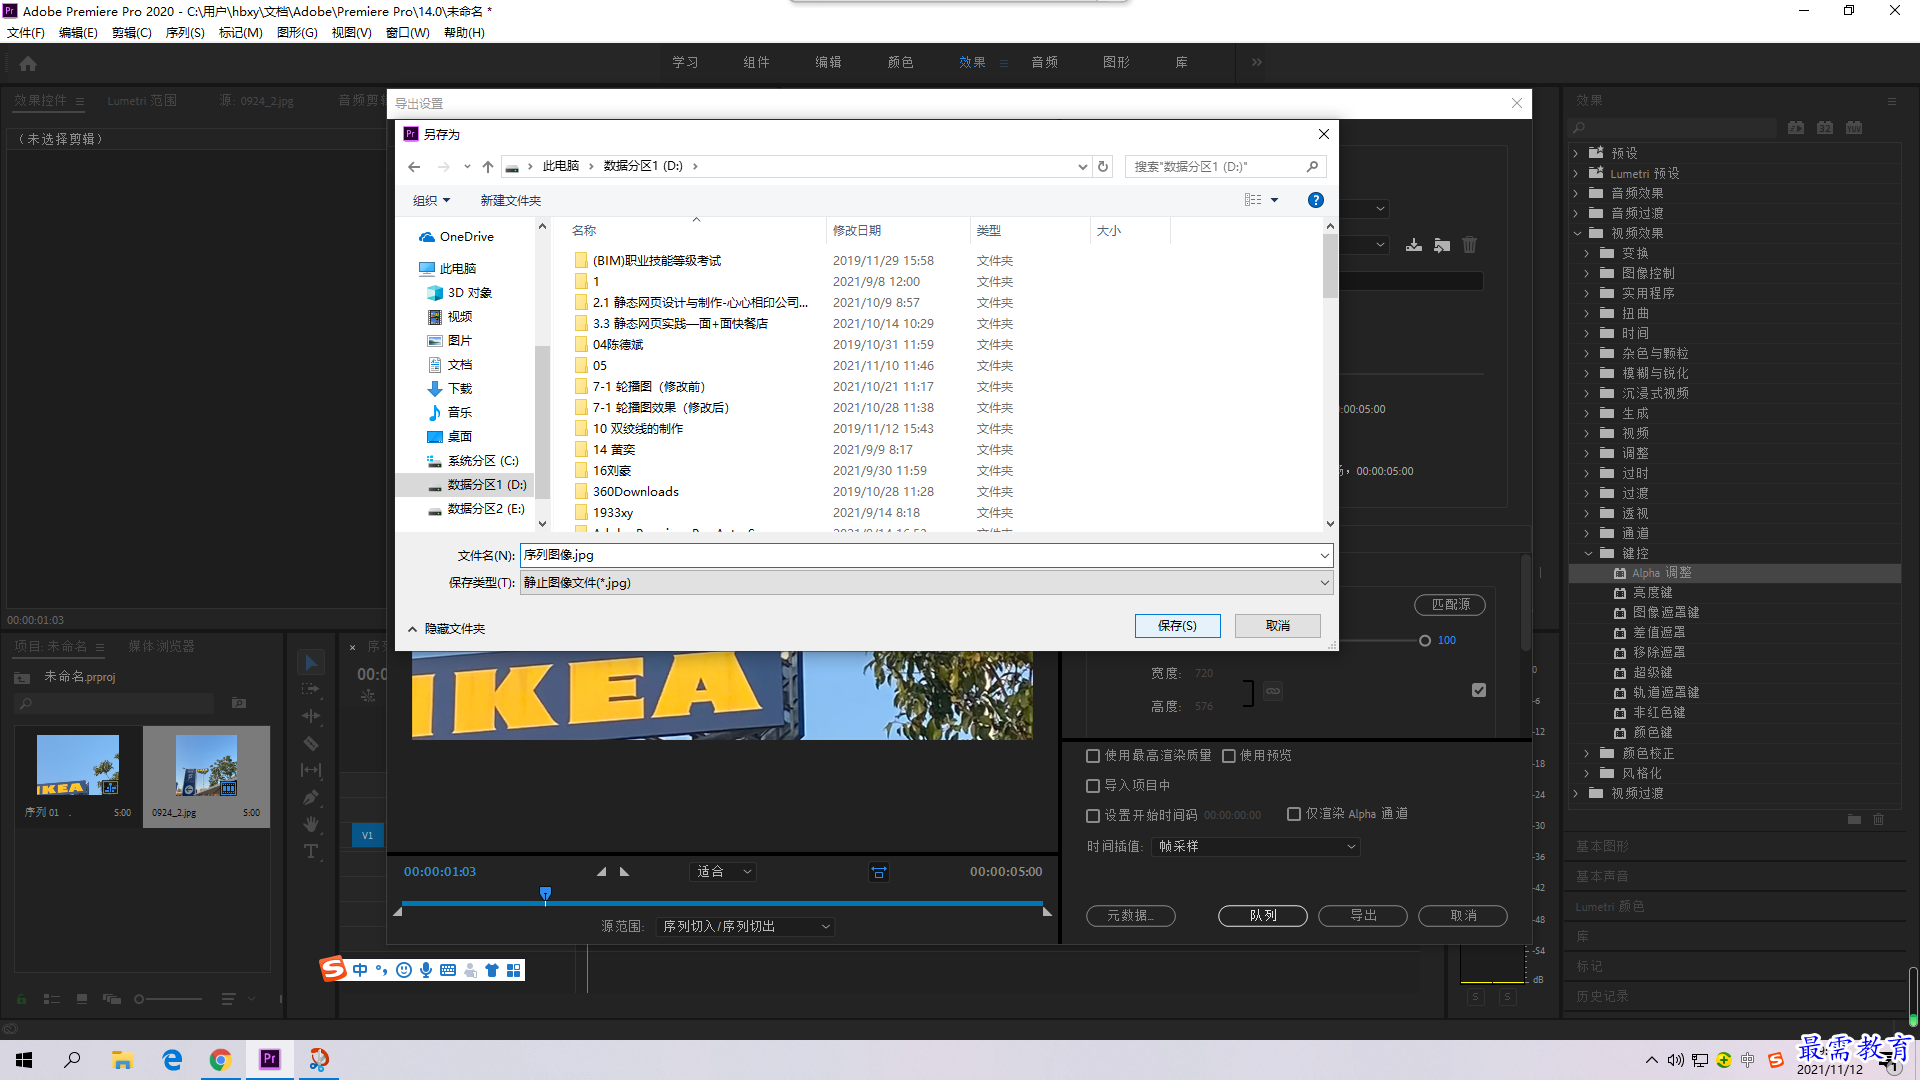
Task: Switch to the Color workspace tab
Action: coord(900,62)
